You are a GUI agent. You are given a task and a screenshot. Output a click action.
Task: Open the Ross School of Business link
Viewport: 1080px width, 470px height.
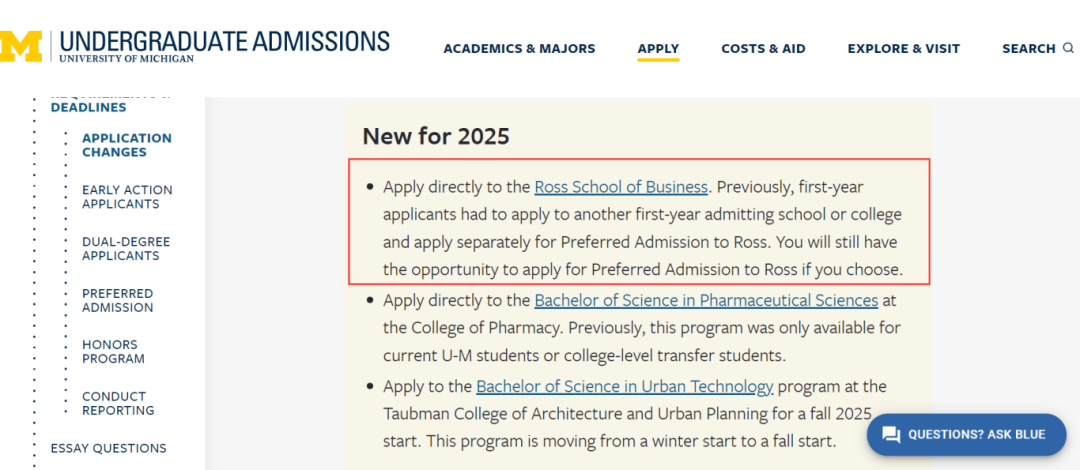point(621,187)
